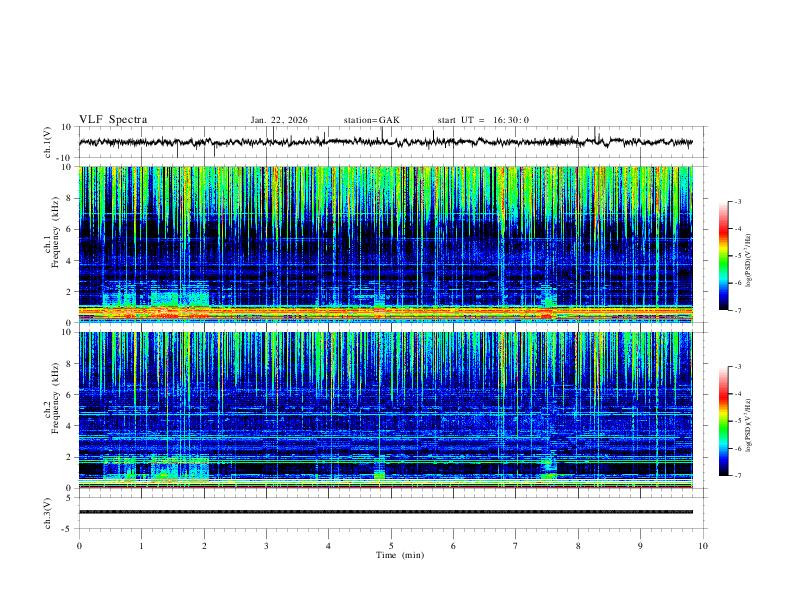792x612 pixels.
Task: Click the "ch.1(V)" axis label
Action: tap(48, 142)
